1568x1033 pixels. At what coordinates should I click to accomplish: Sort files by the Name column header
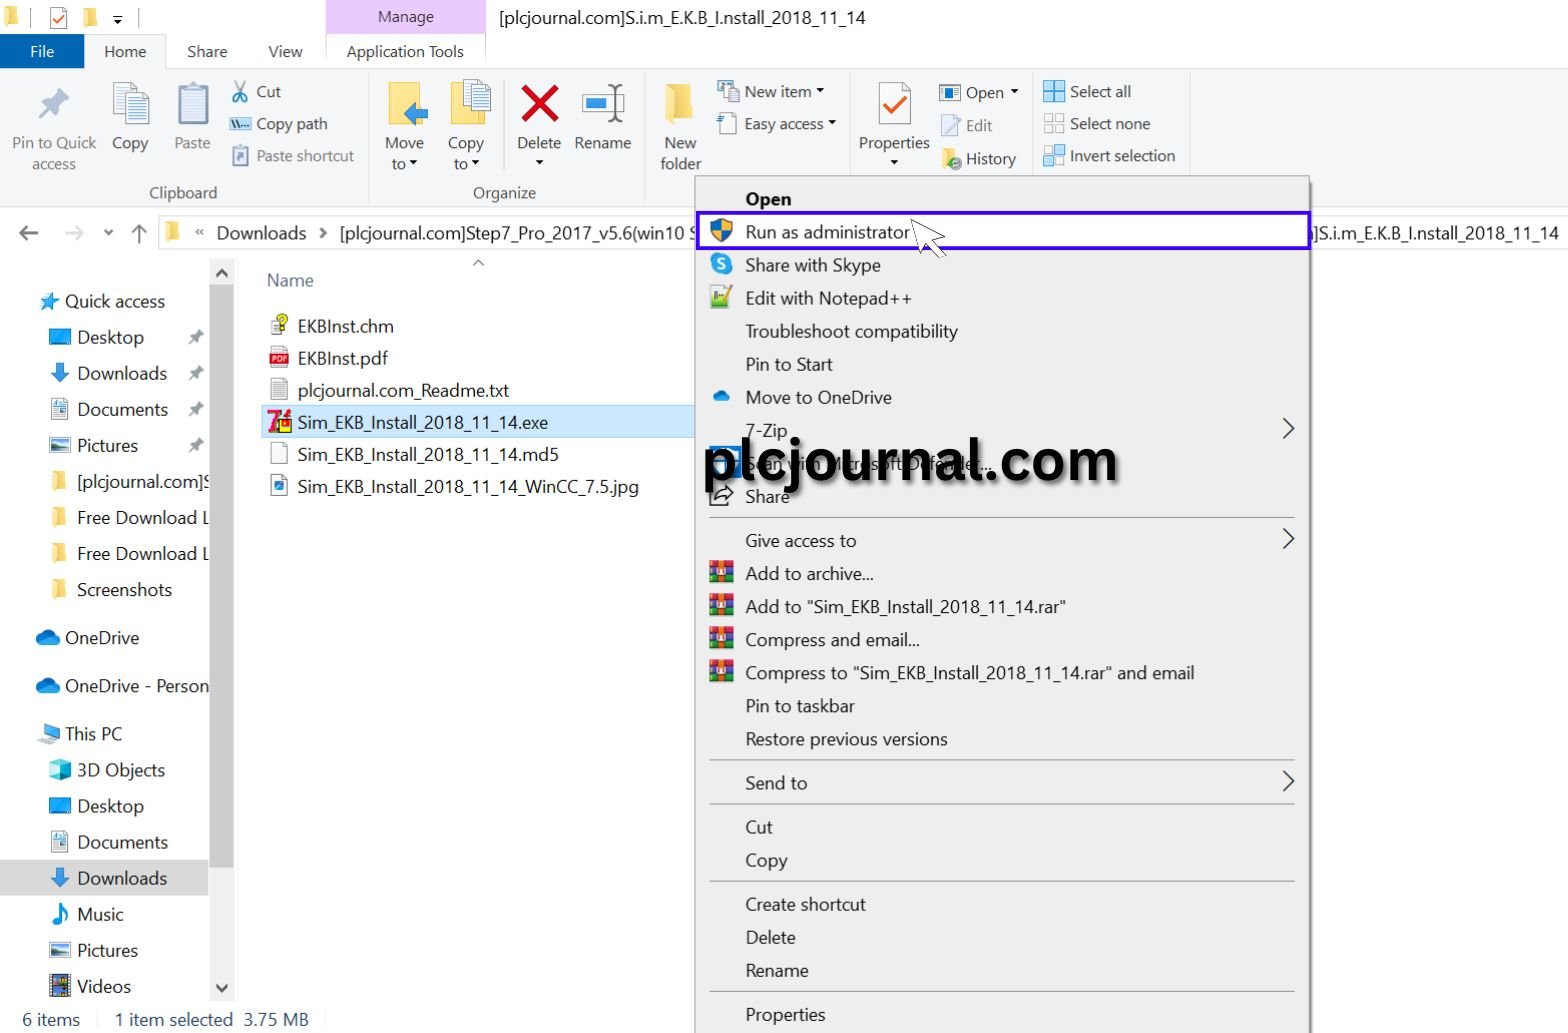tap(290, 281)
